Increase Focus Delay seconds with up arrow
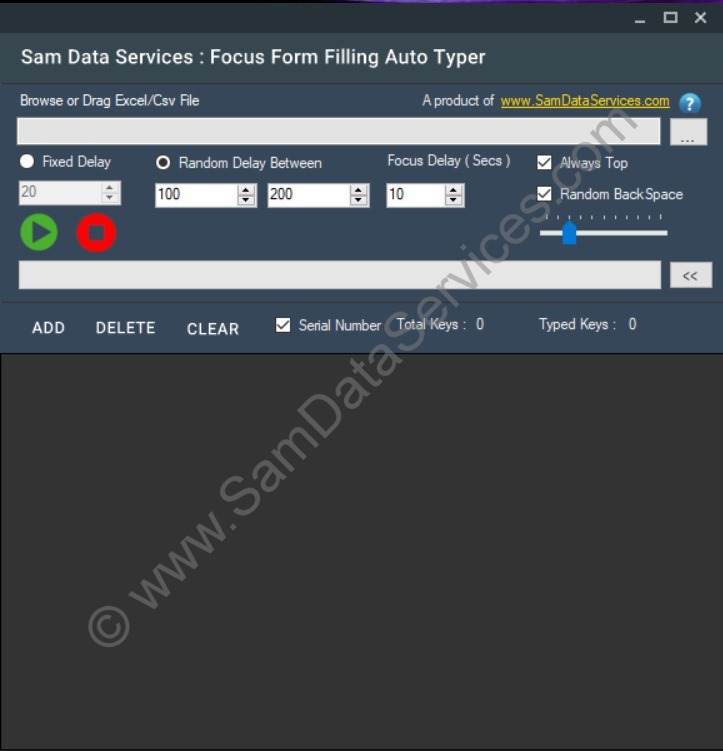This screenshot has height=751, width=723. pyautogui.click(x=453, y=190)
